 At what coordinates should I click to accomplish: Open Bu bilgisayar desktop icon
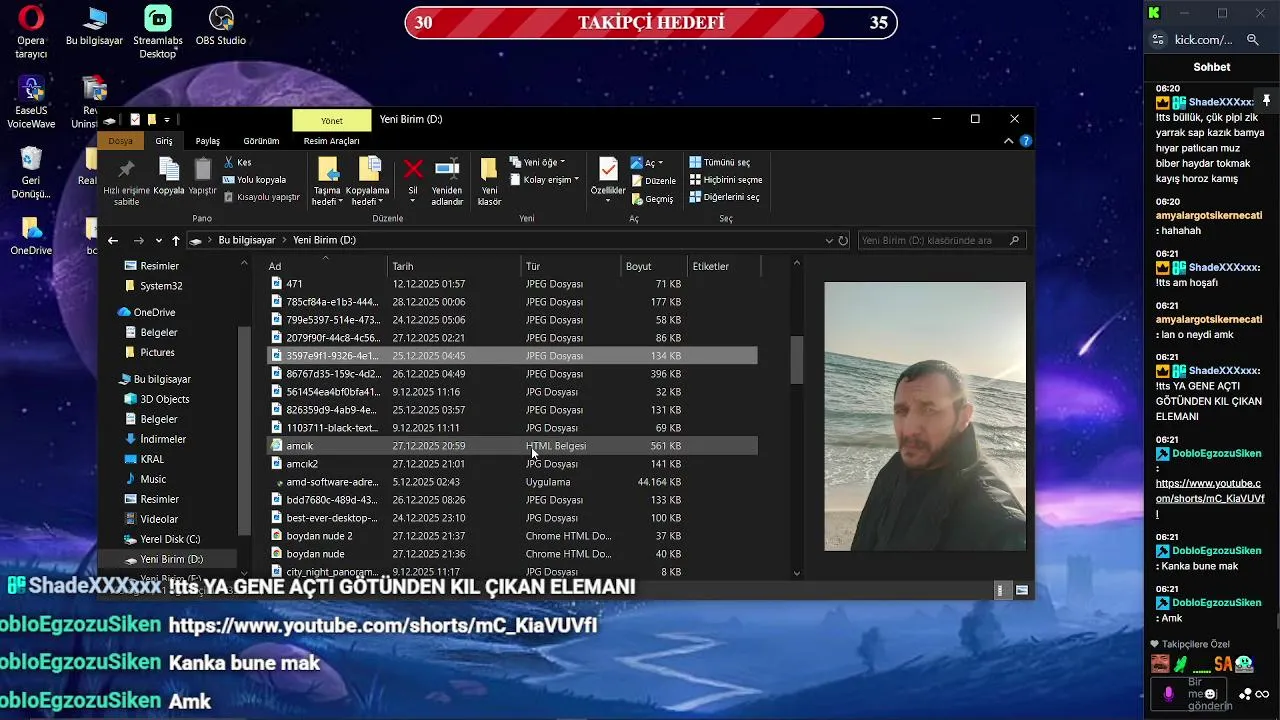pyautogui.click(x=94, y=26)
